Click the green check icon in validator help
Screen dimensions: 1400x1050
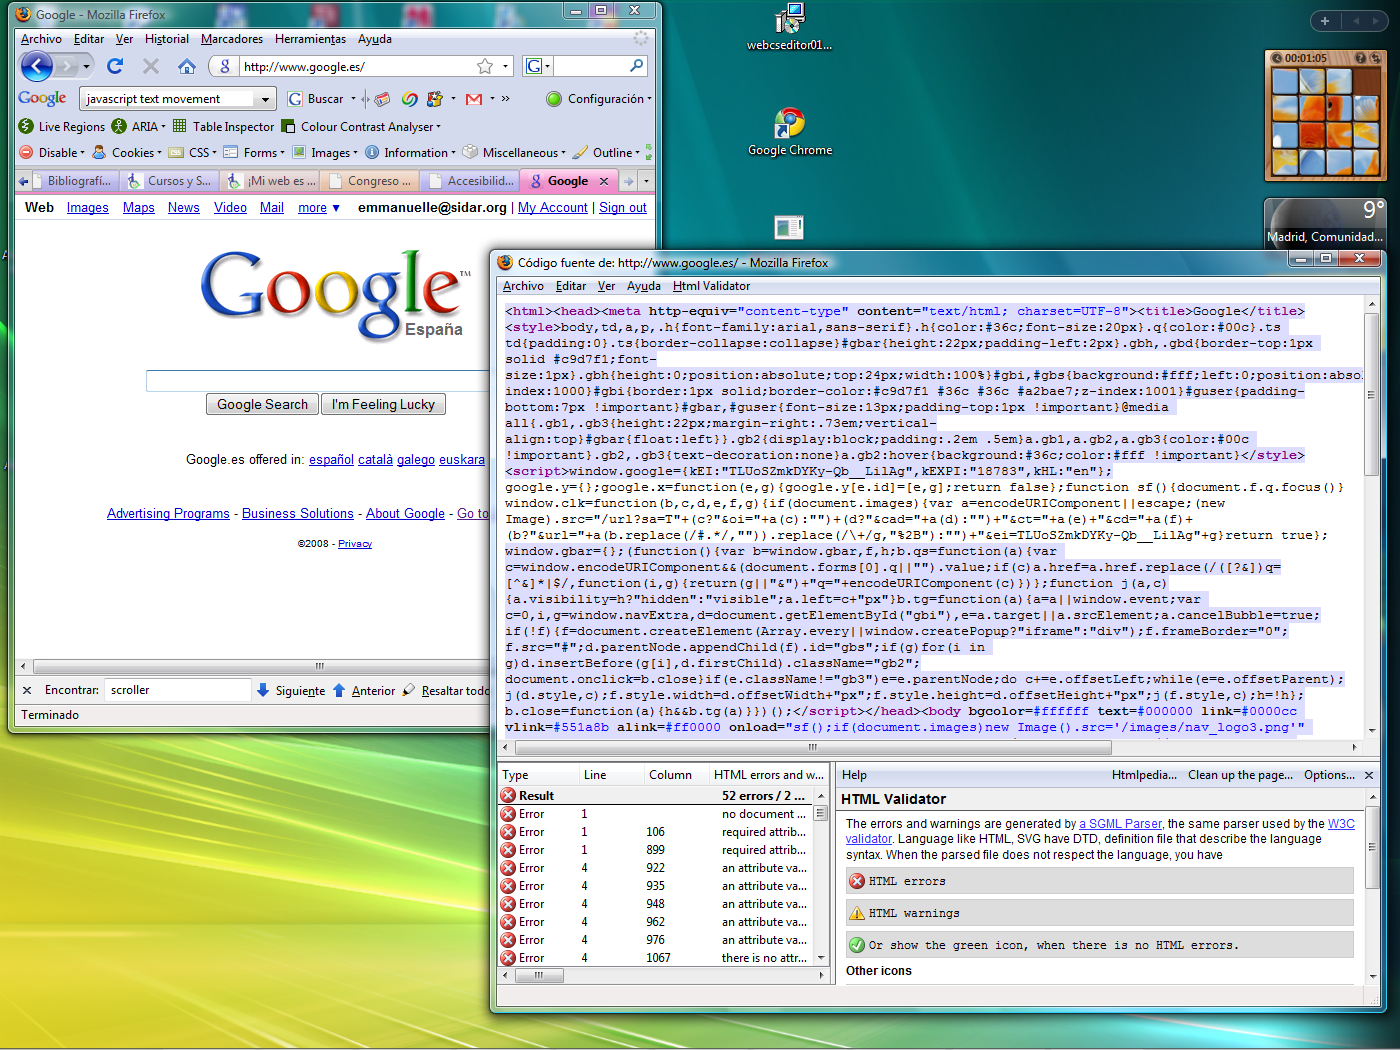(x=857, y=945)
